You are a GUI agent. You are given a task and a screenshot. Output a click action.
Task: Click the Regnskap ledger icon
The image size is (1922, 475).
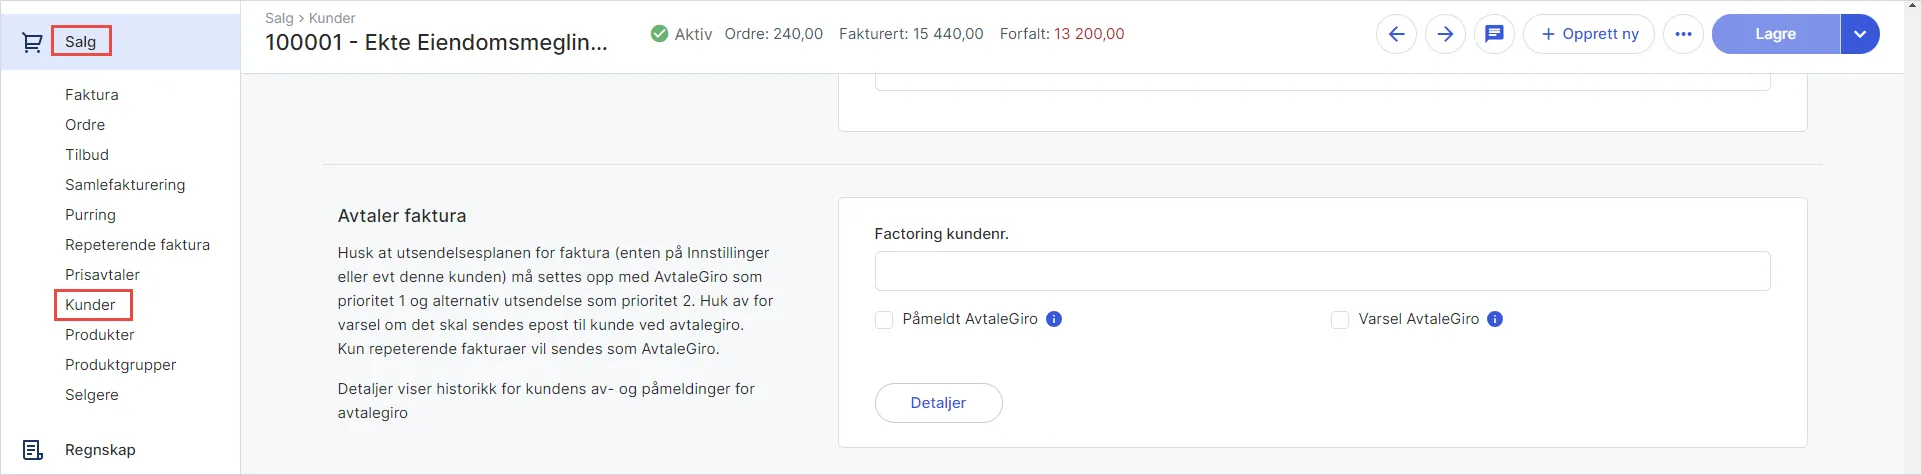[32, 450]
